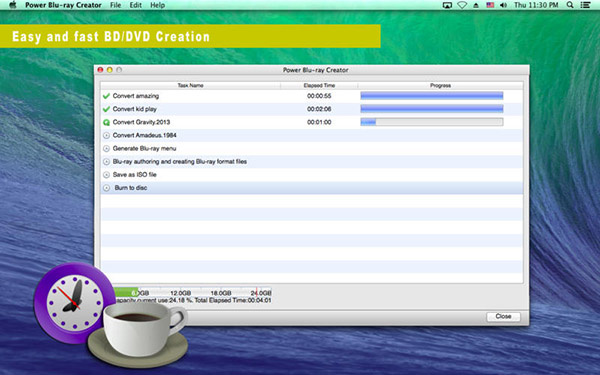Click the red close window button
Screen dimensions: 600x375
(100, 70)
